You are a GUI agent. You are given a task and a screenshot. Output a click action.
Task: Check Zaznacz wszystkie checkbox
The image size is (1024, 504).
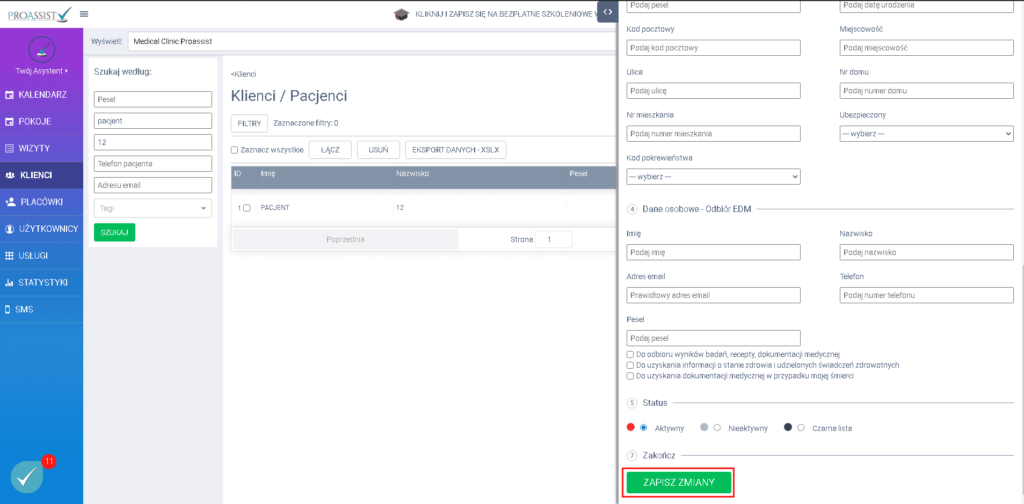[235, 150]
